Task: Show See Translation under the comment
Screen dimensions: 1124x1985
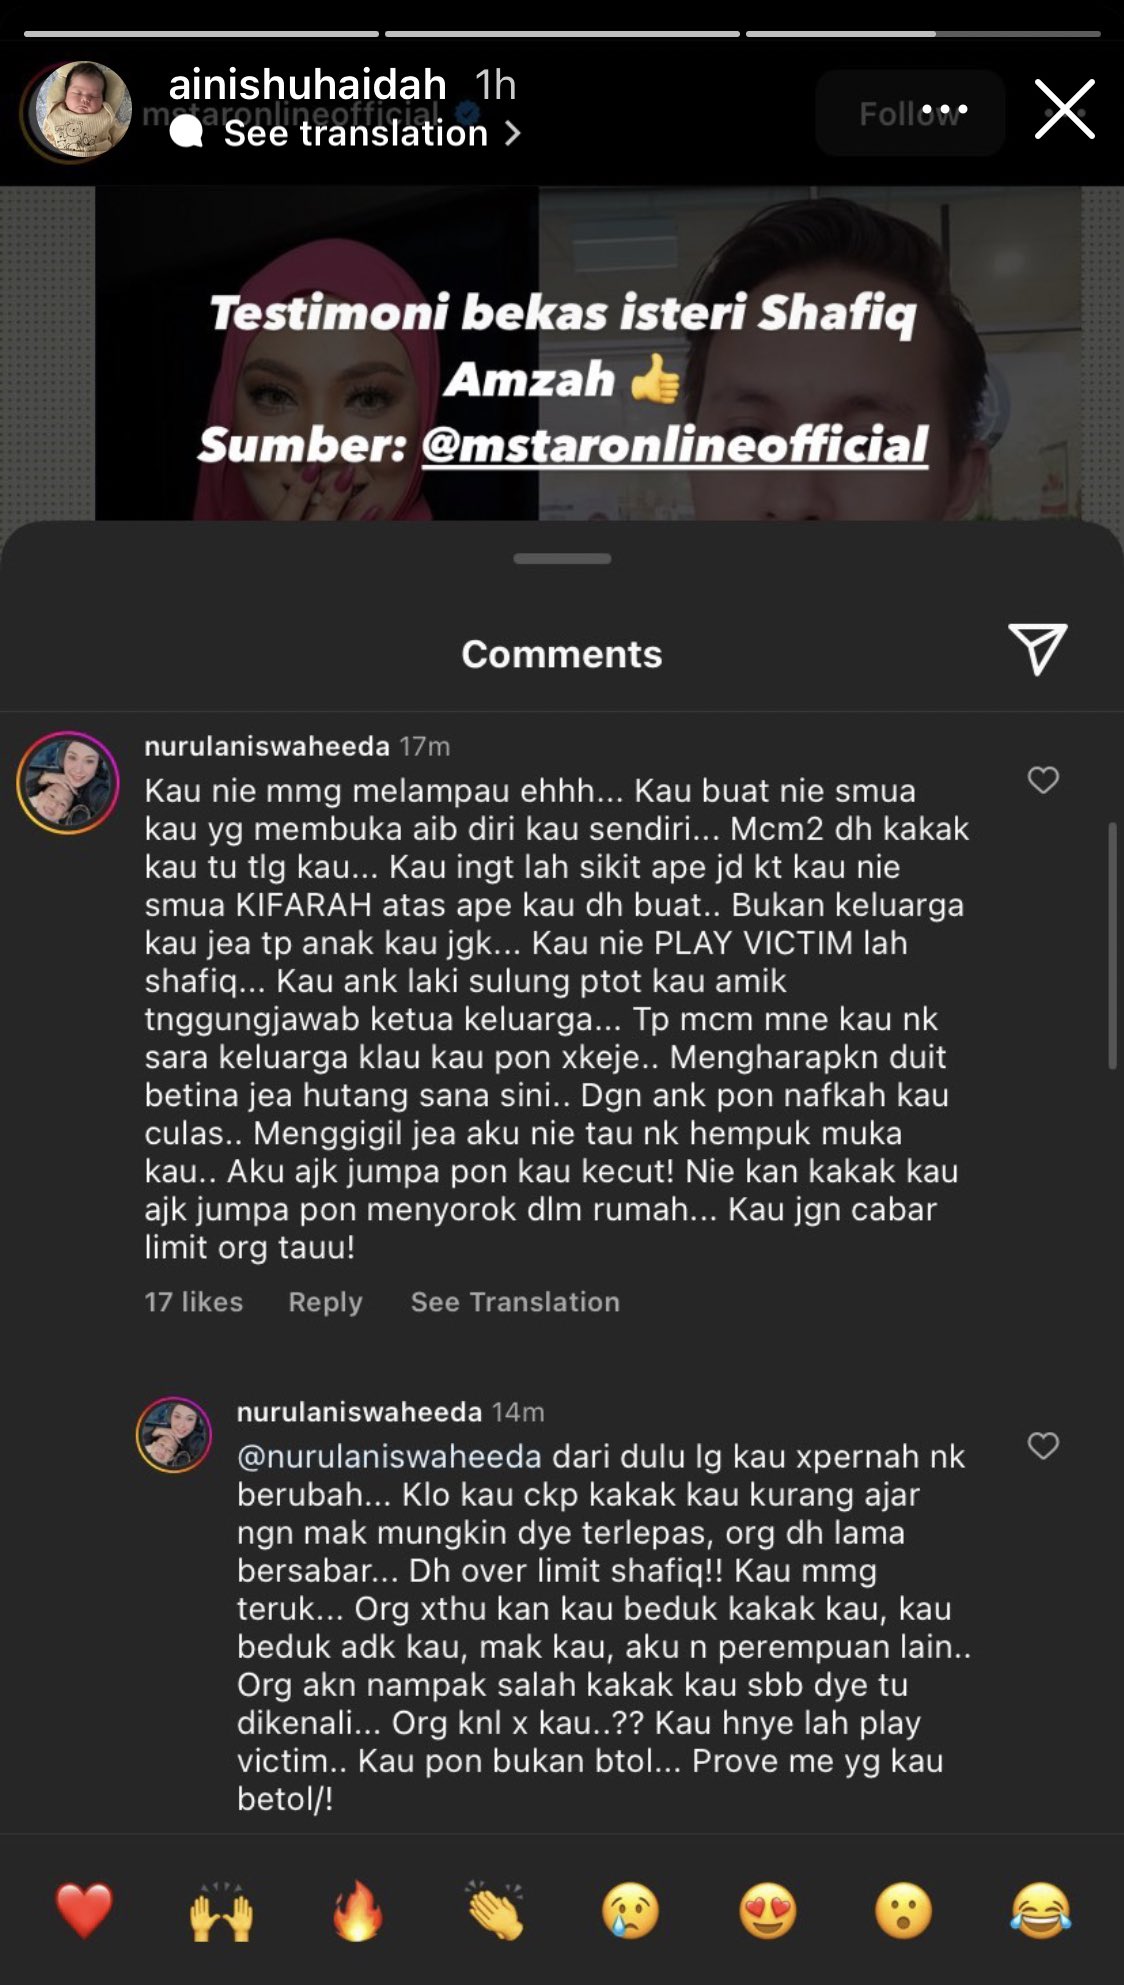Action: click(515, 1302)
